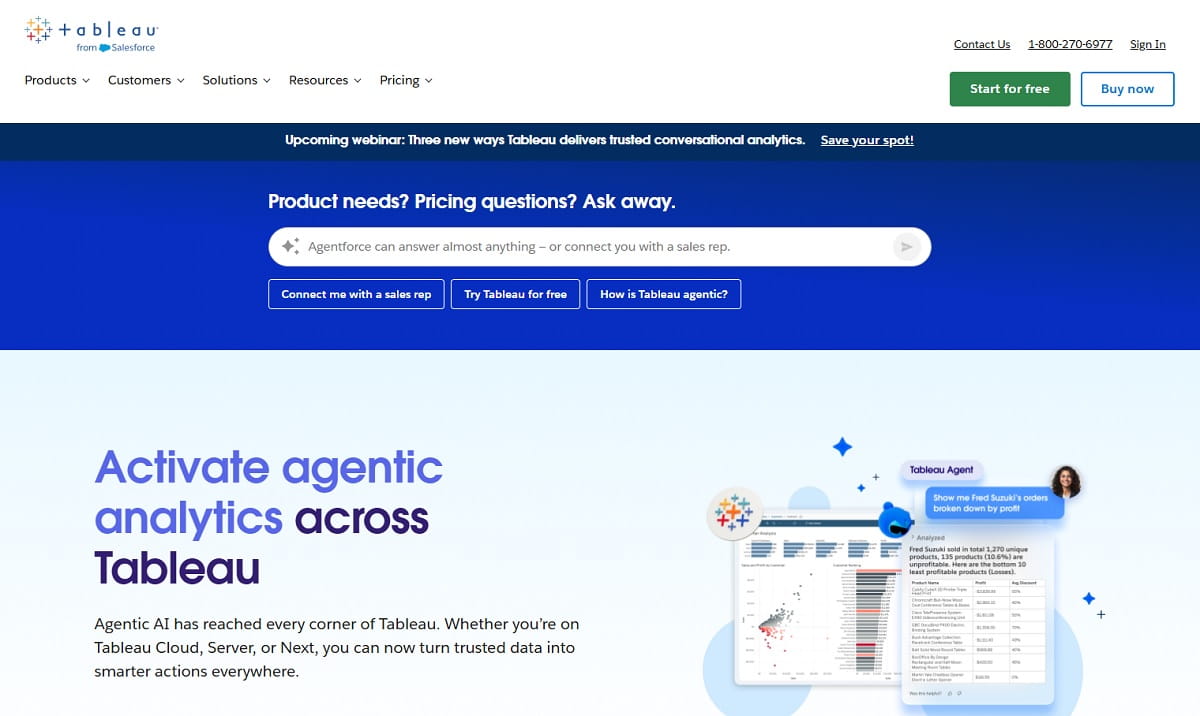Open the Solutions dropdown
This screenshot has height=716, width=1200.
[x=236, y=80]
